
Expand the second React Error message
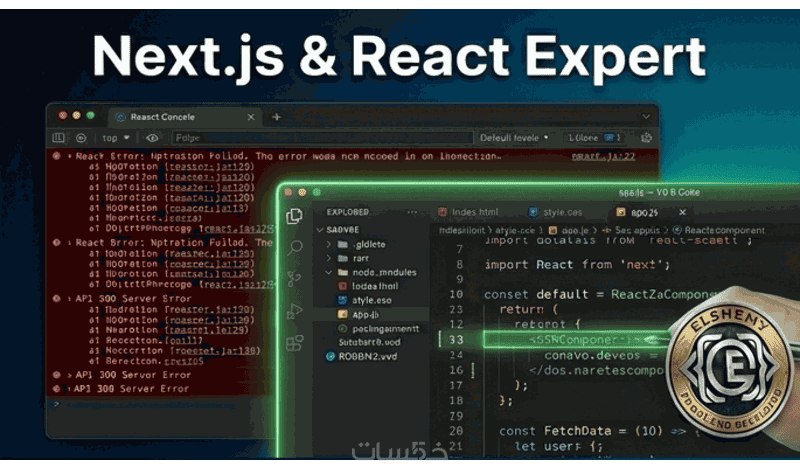(69, 243)
